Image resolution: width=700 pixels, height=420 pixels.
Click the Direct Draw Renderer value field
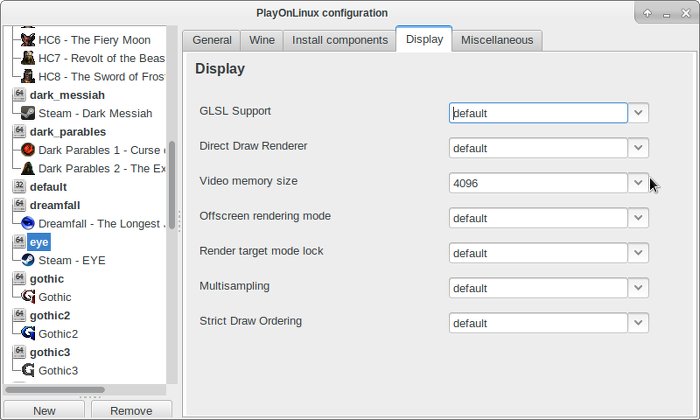(x=538, y=148)
